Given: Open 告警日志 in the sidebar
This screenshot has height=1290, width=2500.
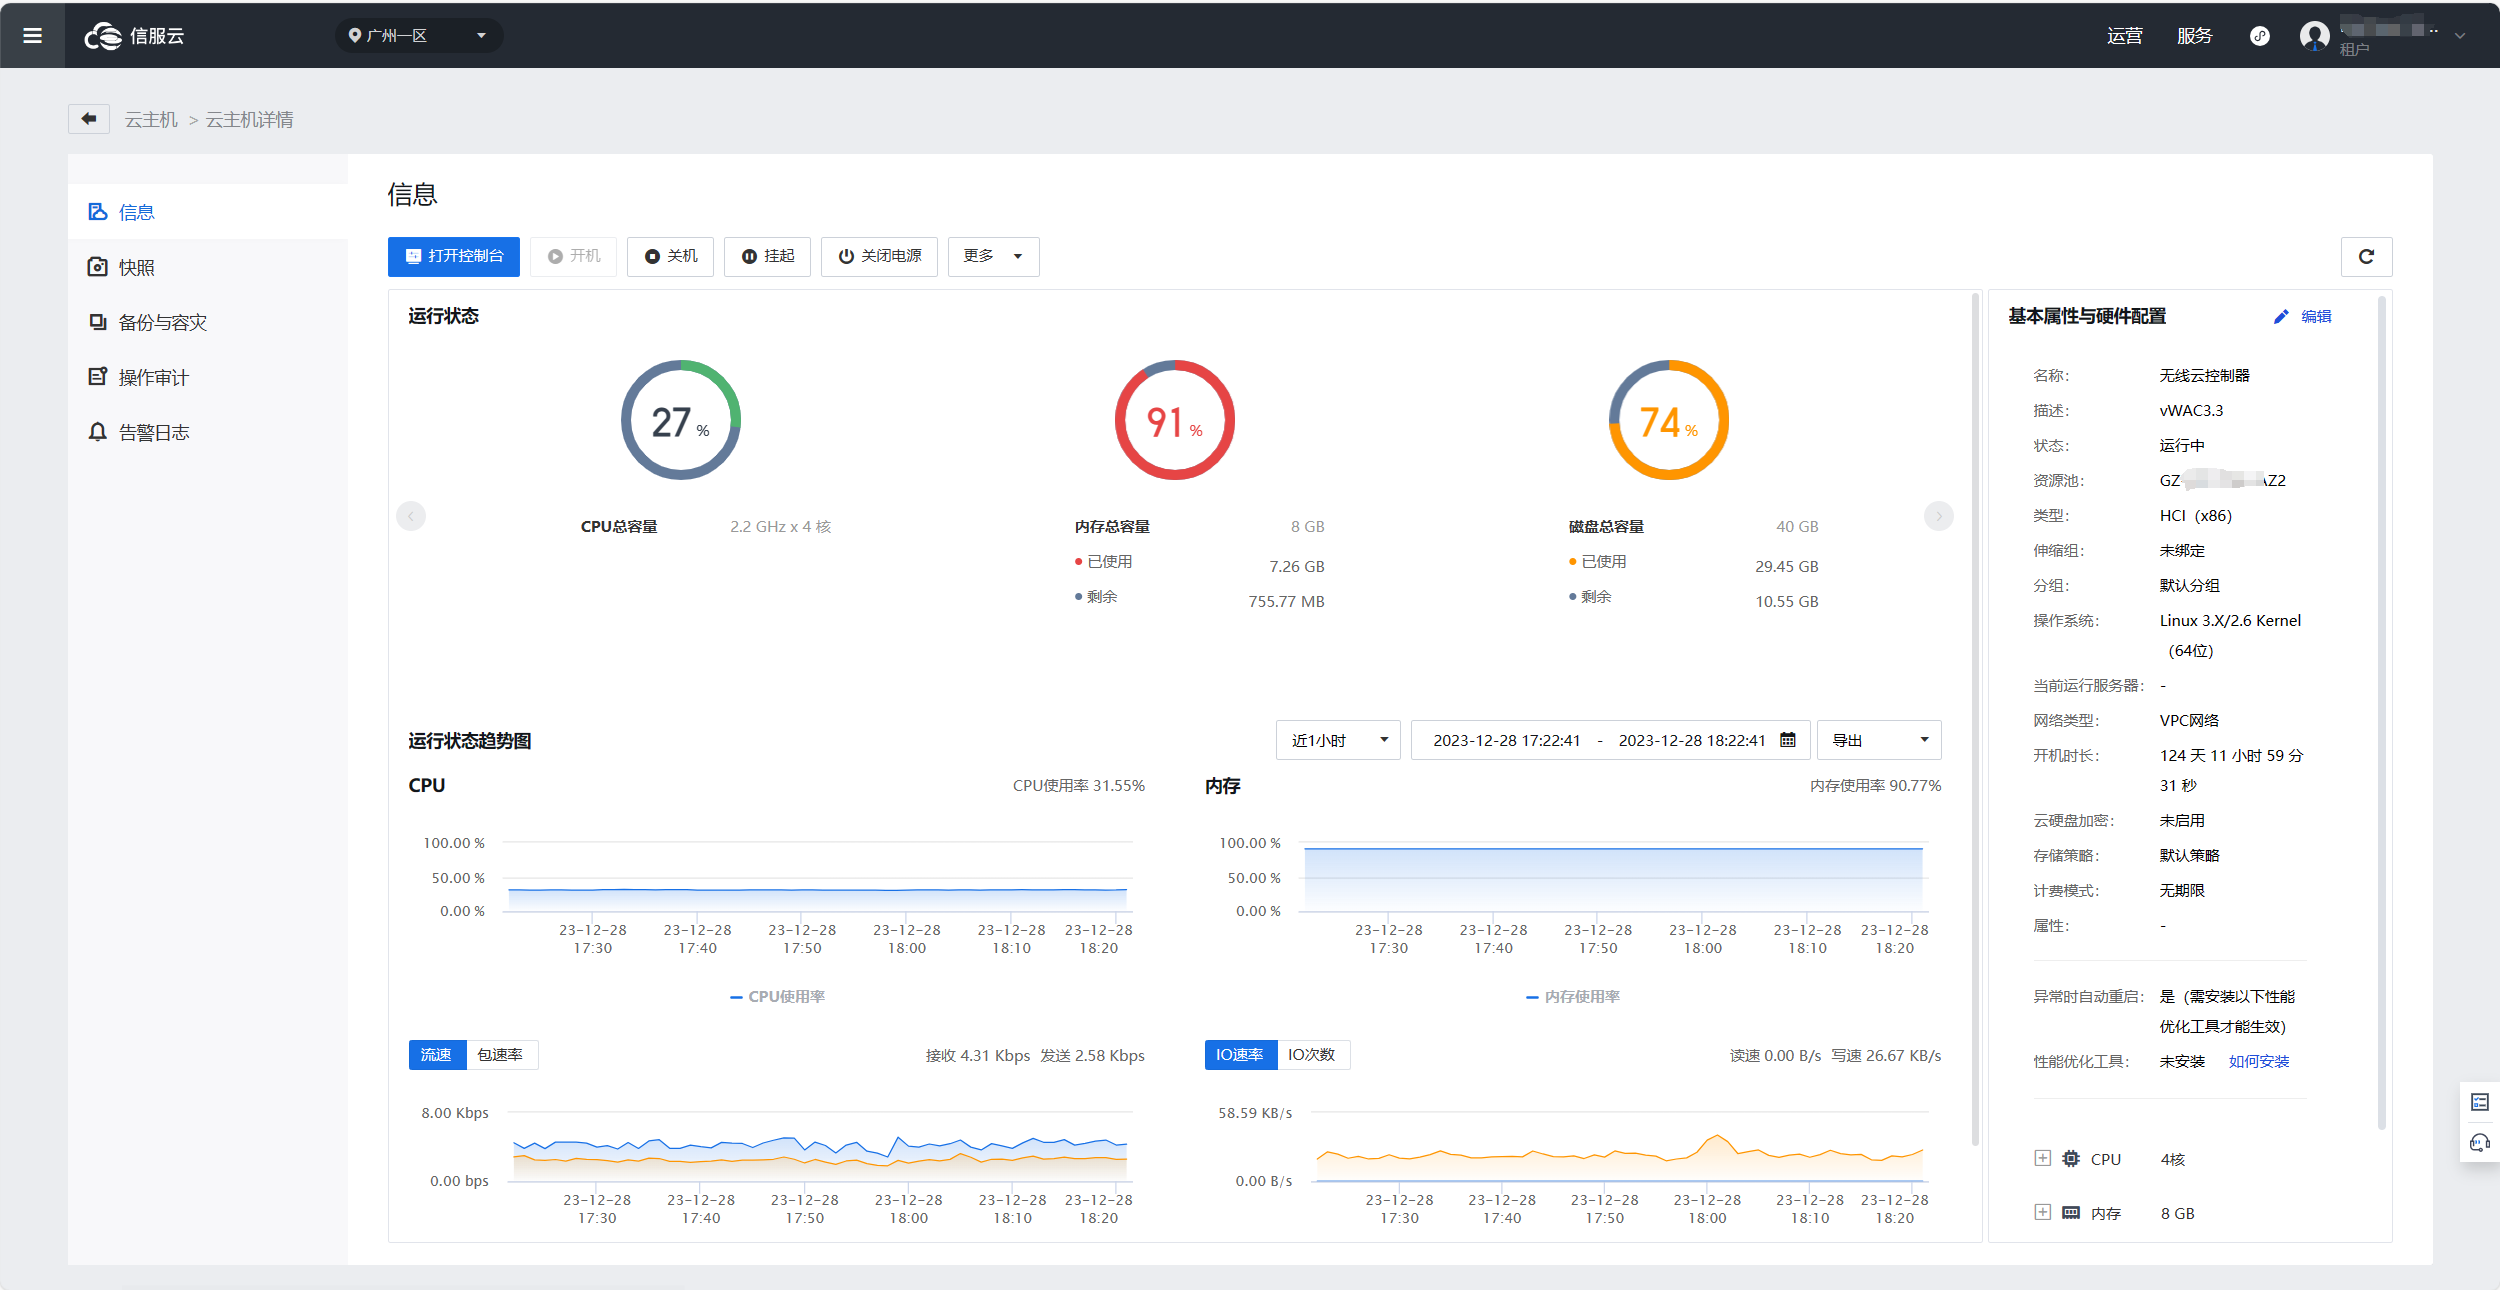Looking at the screenshot, I should pos(153,432).
